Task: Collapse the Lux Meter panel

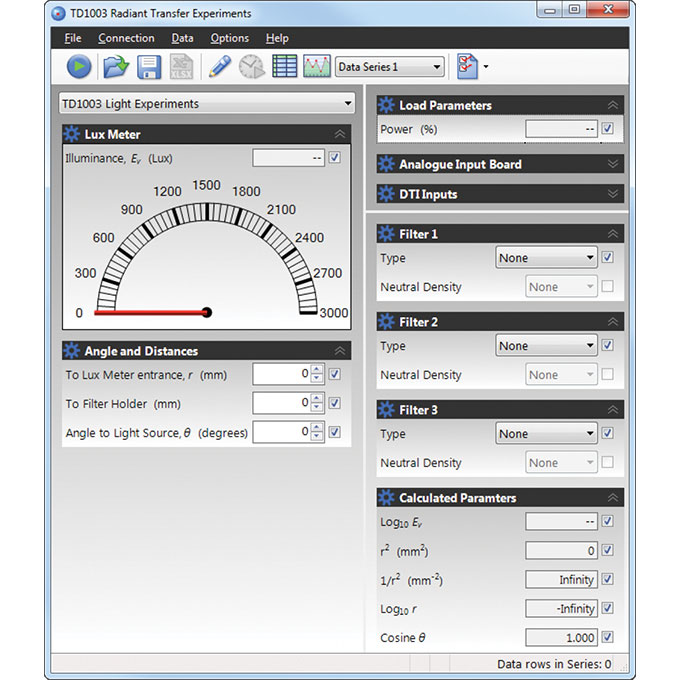Action: coord(340,134)
